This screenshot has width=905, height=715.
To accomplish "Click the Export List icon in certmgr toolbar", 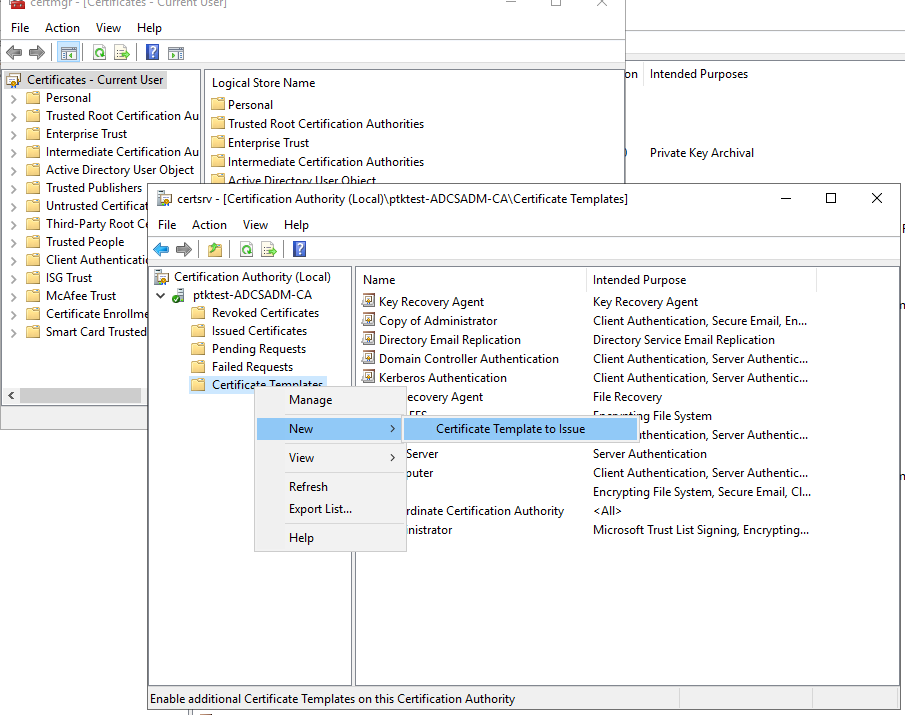I will click(122, 53).
